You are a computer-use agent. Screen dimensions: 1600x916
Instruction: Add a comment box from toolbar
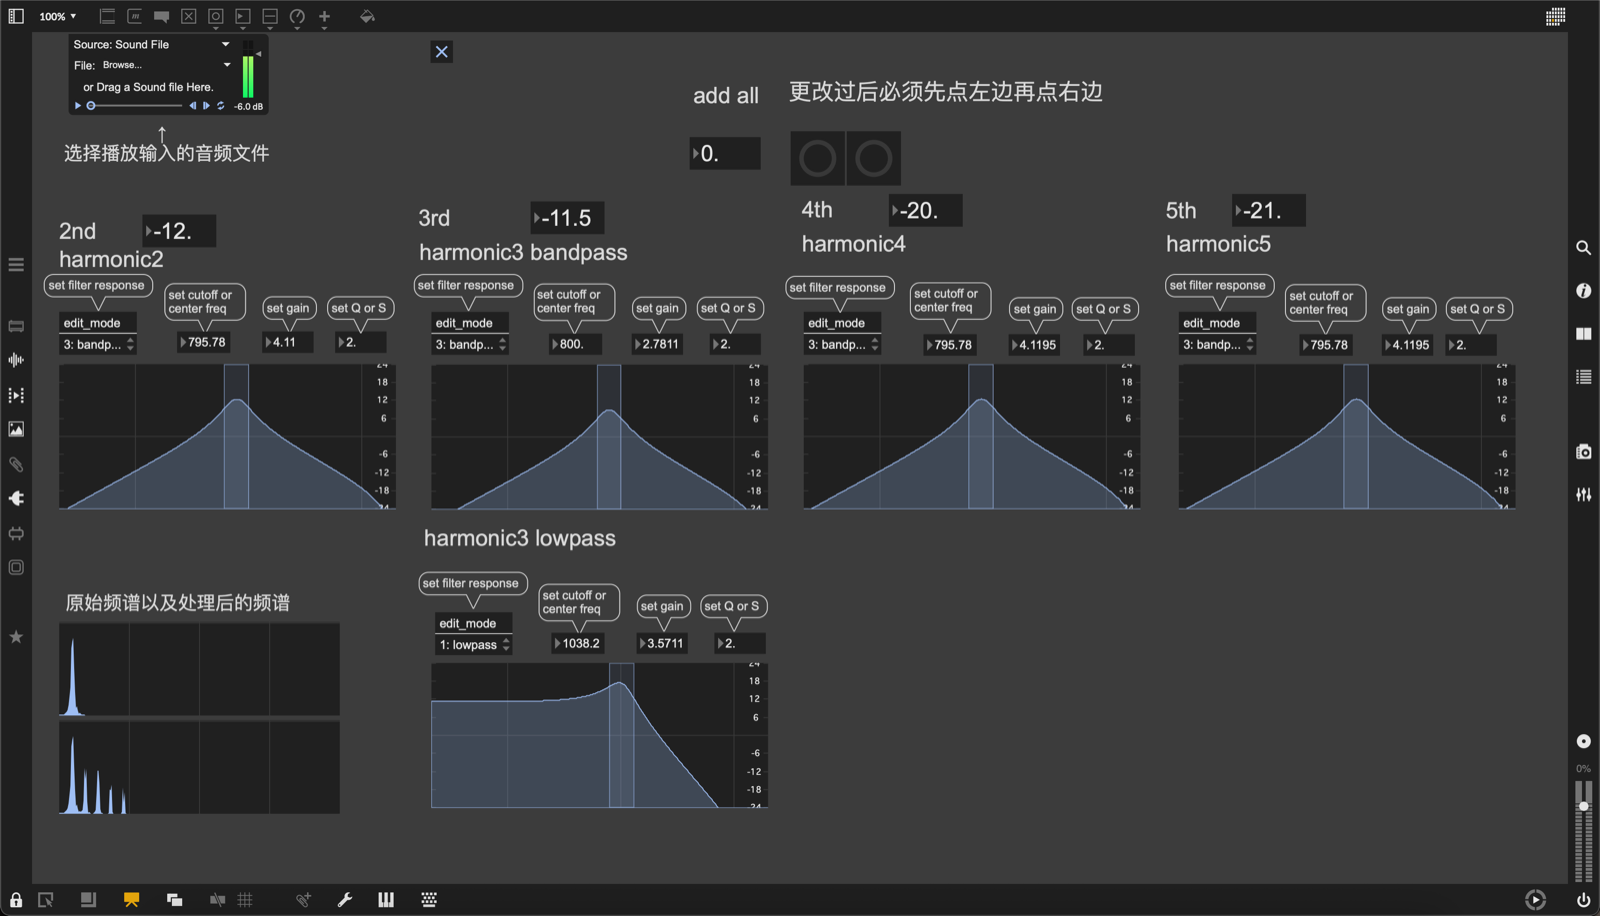coord(161,16)
